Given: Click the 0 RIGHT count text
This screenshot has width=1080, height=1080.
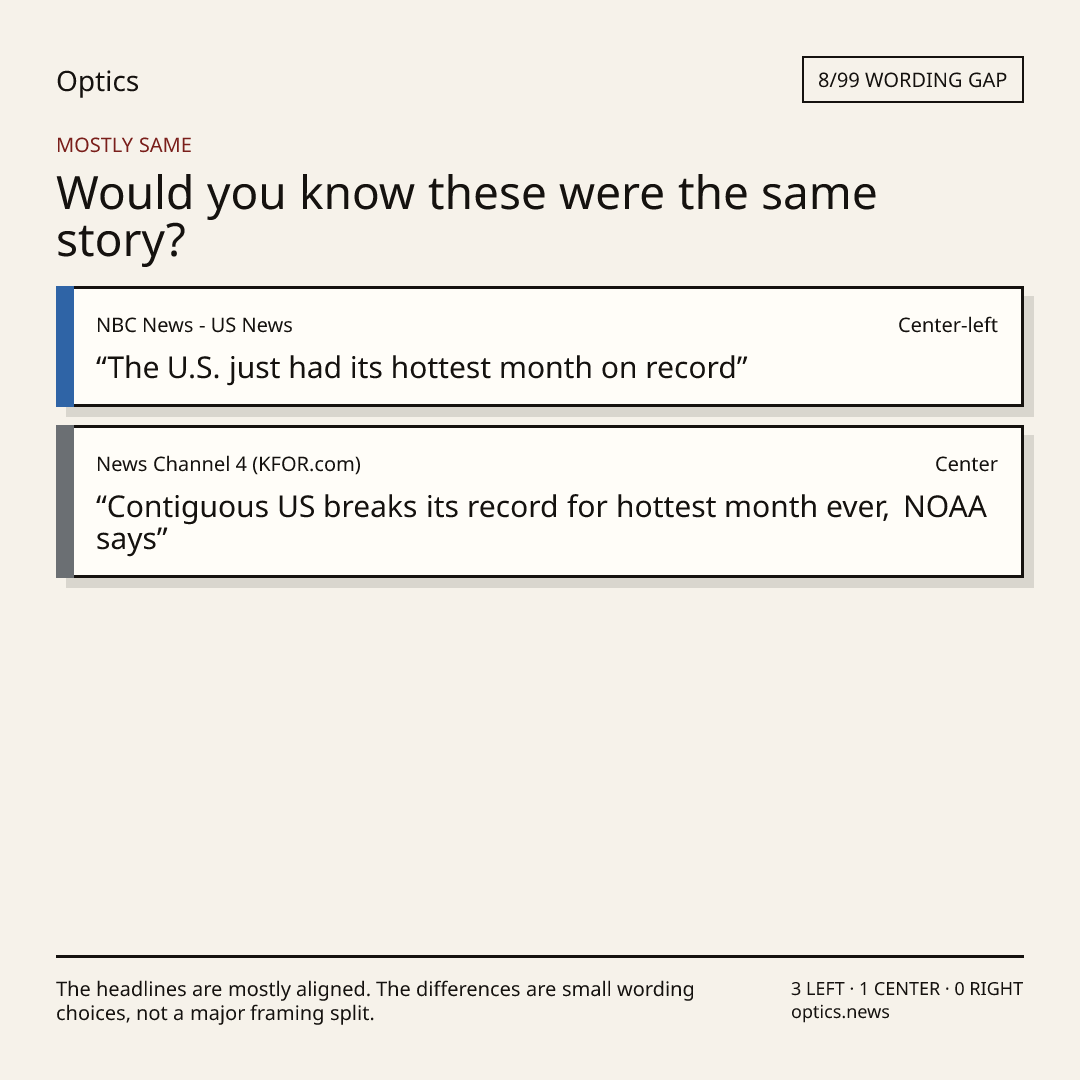Looking at the screenshot, I should 988,989.
